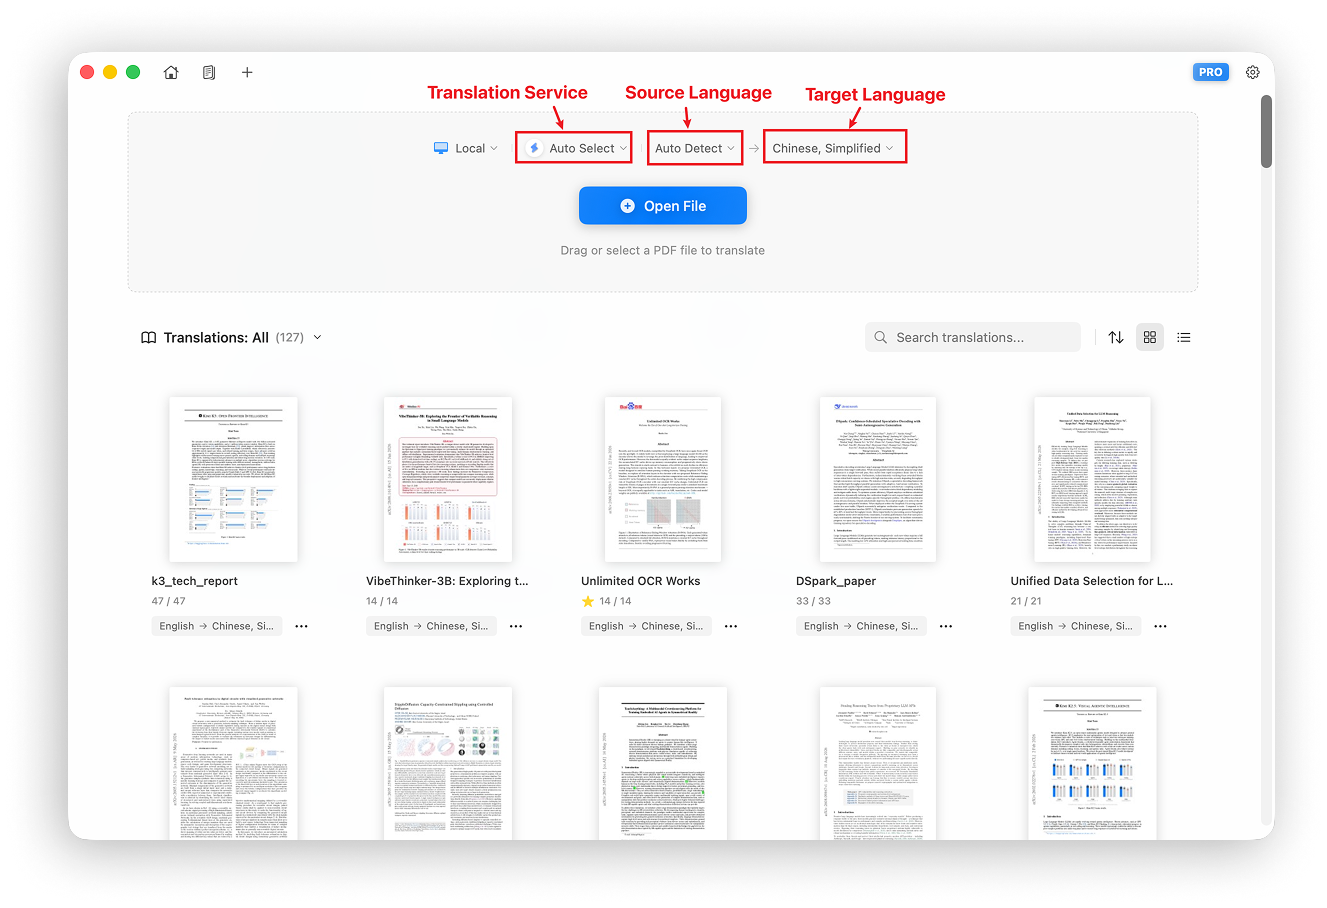Click language tag under k3_tech_report
Screen dimensions: 1327x908
(217, 626)
